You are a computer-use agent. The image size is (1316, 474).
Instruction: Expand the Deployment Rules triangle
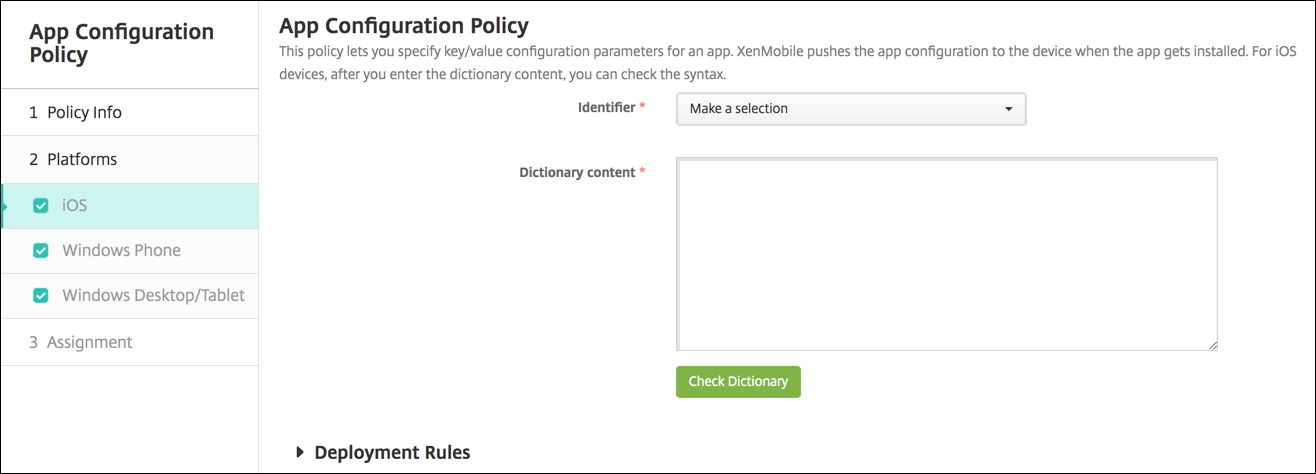(301, 452)
